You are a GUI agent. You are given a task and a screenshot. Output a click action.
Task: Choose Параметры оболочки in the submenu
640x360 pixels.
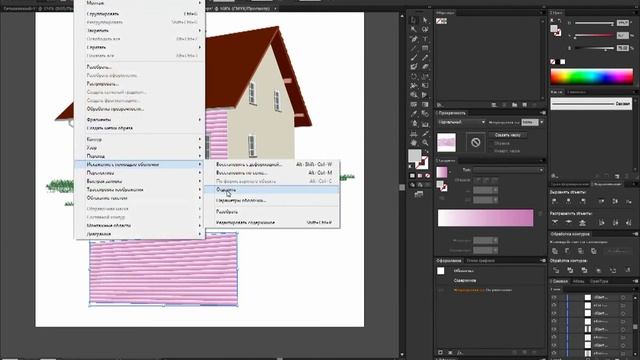(x=272, y=200)
